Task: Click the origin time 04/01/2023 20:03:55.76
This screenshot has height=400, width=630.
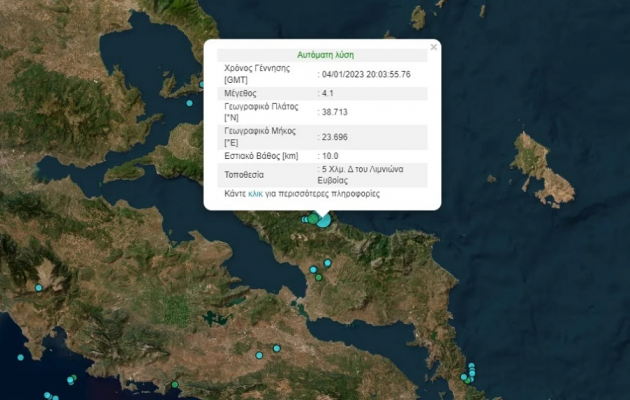Action: [x=365, y=74]
